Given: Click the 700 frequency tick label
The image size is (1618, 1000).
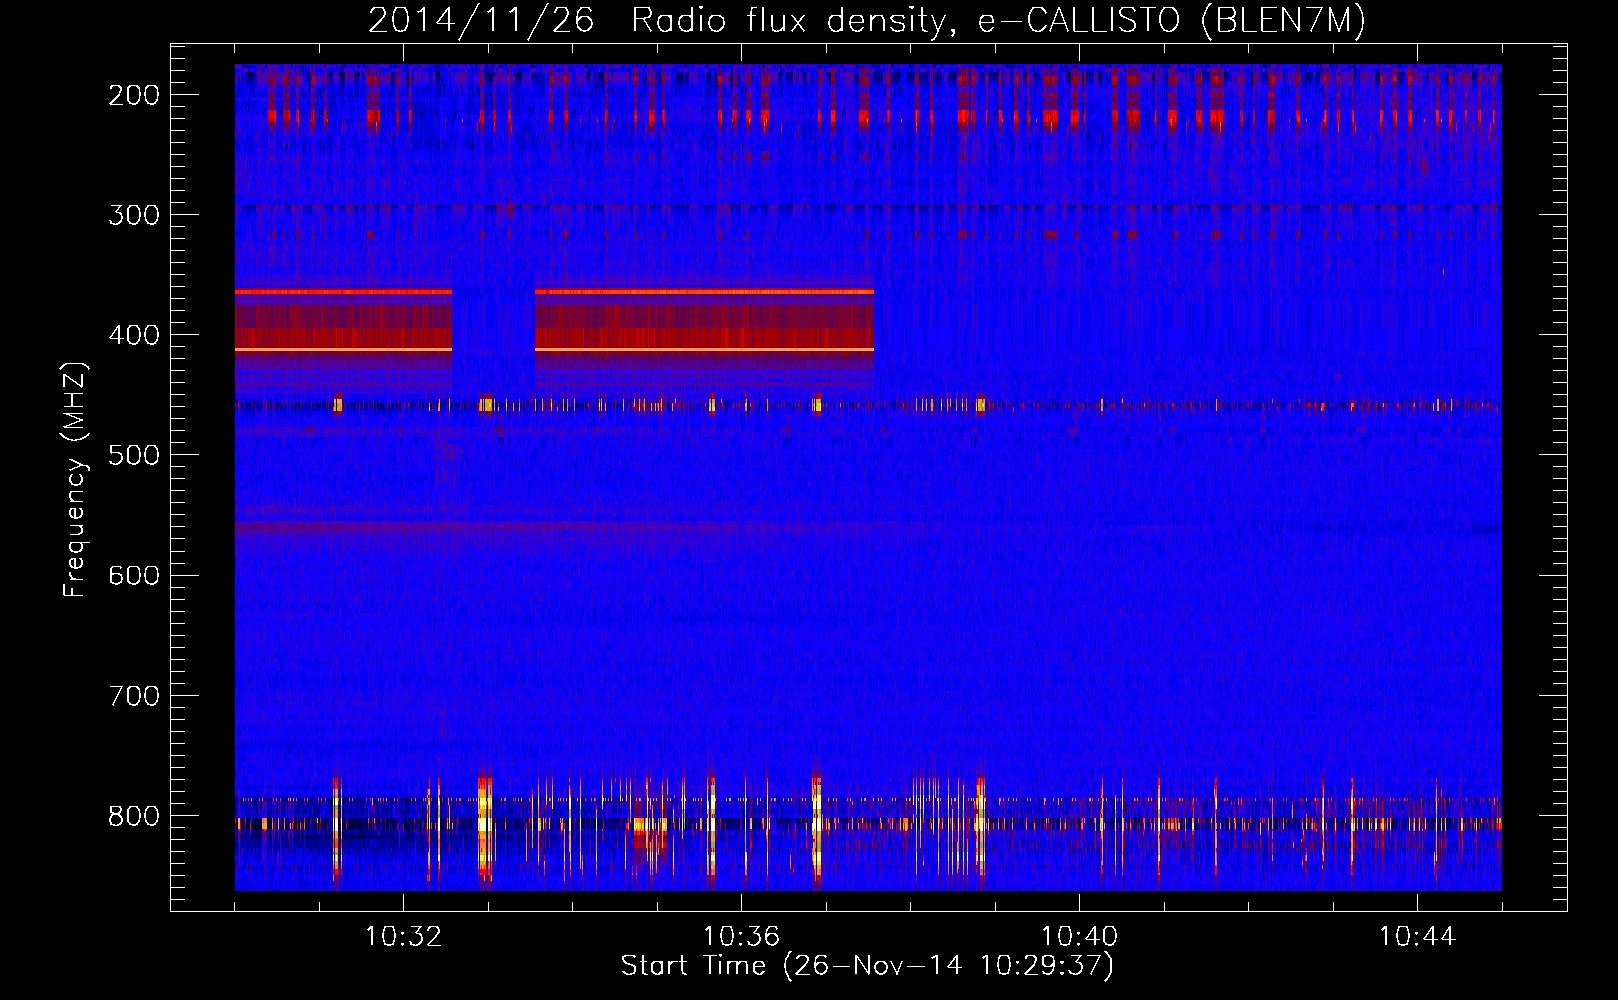Looking at the screenshot, I should (134, 695).
